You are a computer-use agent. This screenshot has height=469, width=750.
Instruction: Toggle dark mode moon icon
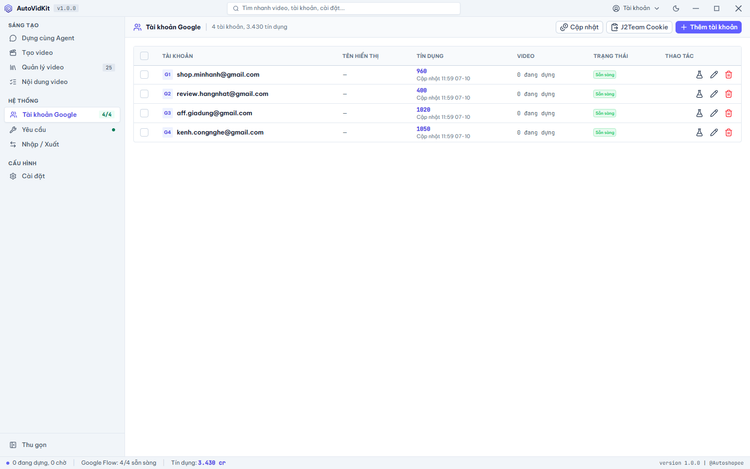pyautogui.click(x=676, y=8)
